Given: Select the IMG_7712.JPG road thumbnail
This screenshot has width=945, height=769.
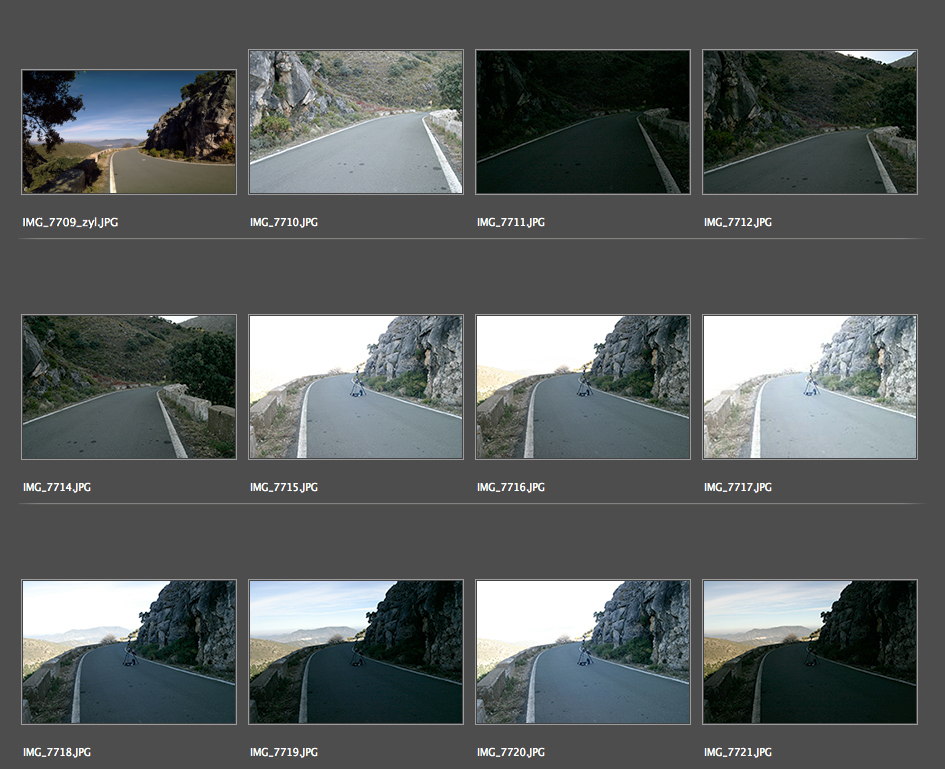Looking at the screenshot, I should pyautogui.click(x=810, y=122).
